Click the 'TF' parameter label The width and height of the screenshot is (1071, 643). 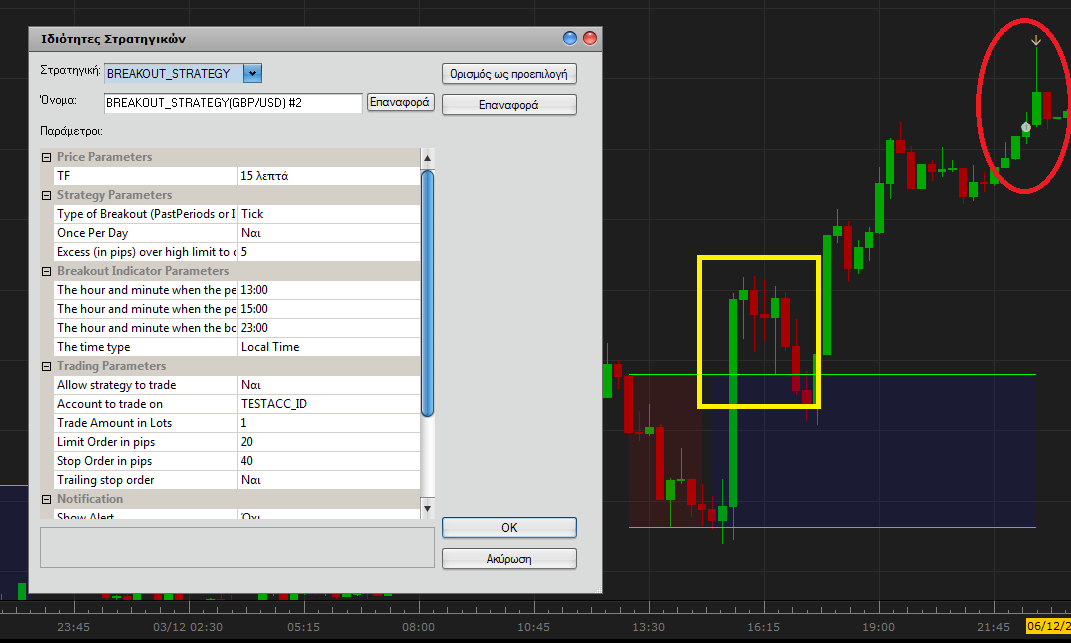coord(64,176)
